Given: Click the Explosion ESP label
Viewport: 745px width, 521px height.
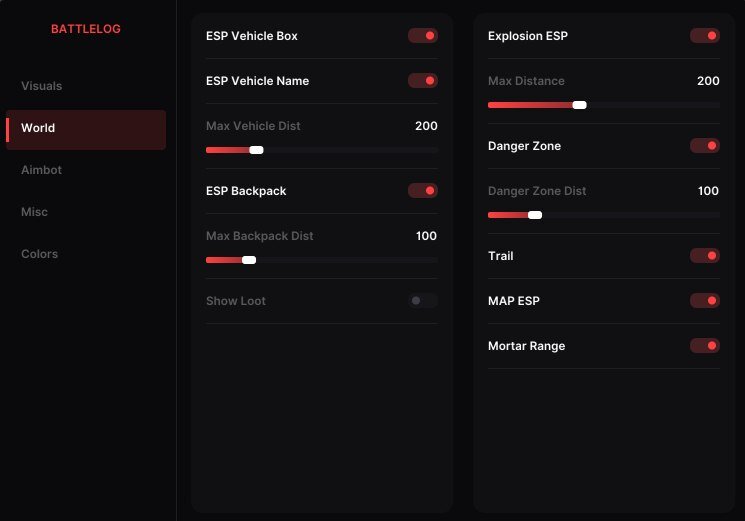Looking at the screenshot, I should tap(528, 36).
